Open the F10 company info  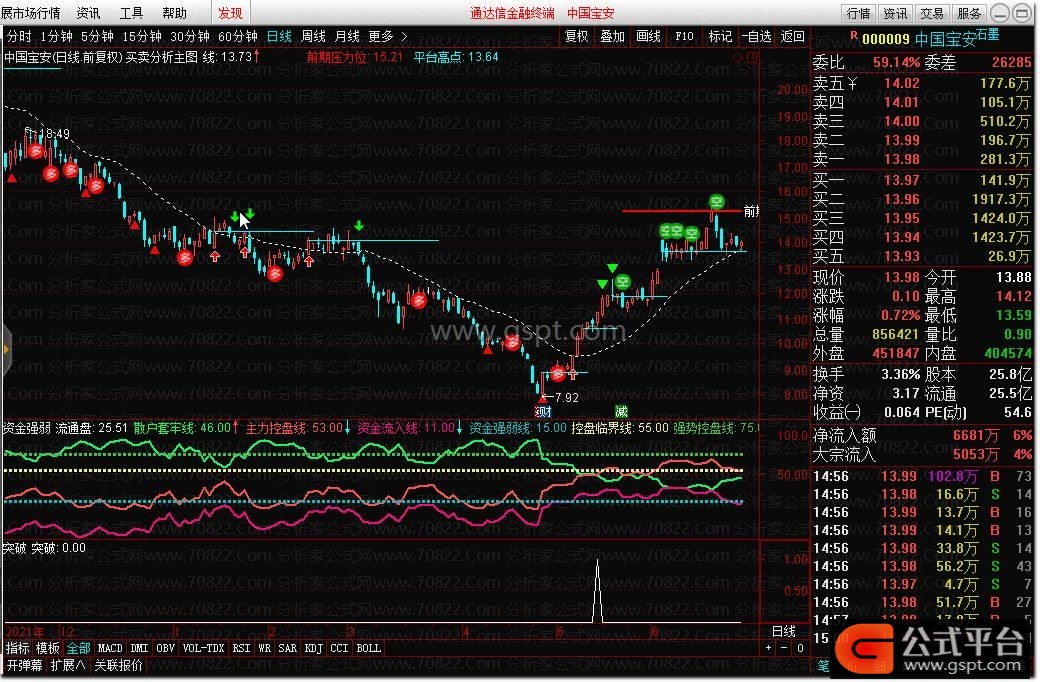coord(684,36)
